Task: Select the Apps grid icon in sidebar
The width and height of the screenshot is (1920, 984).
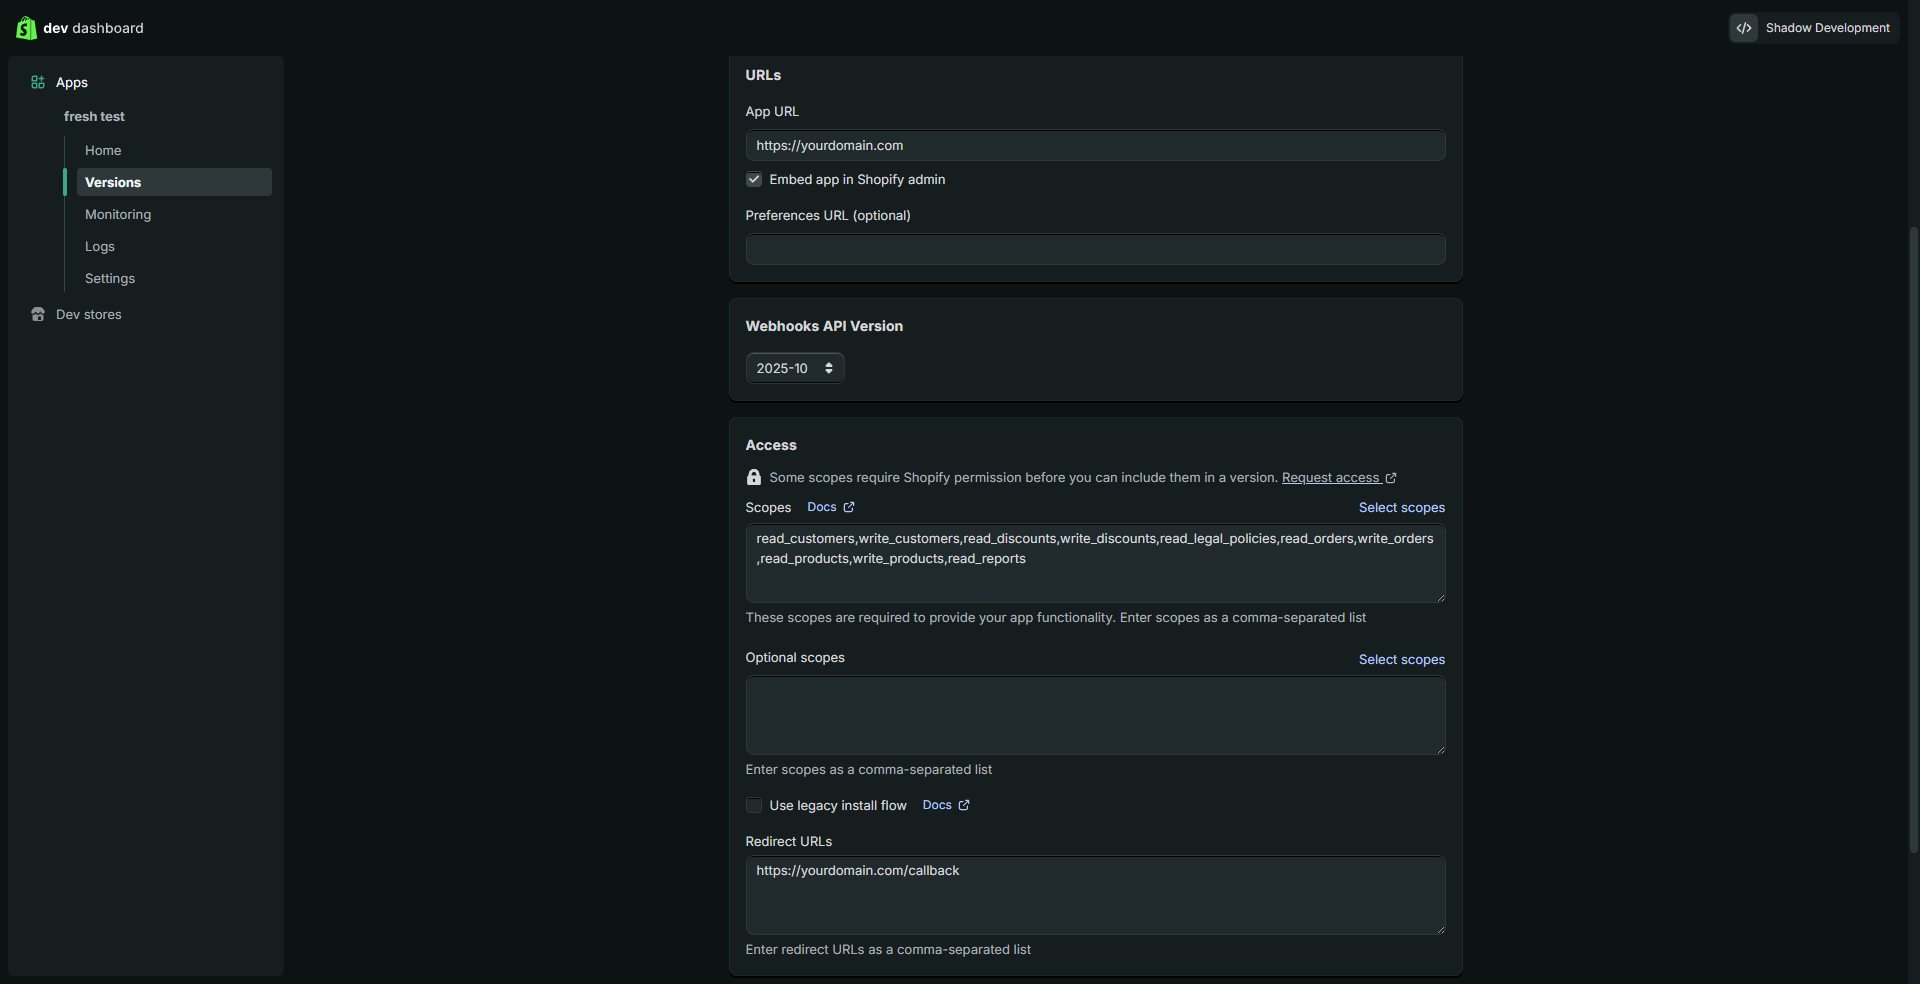Action: [37, 82]
